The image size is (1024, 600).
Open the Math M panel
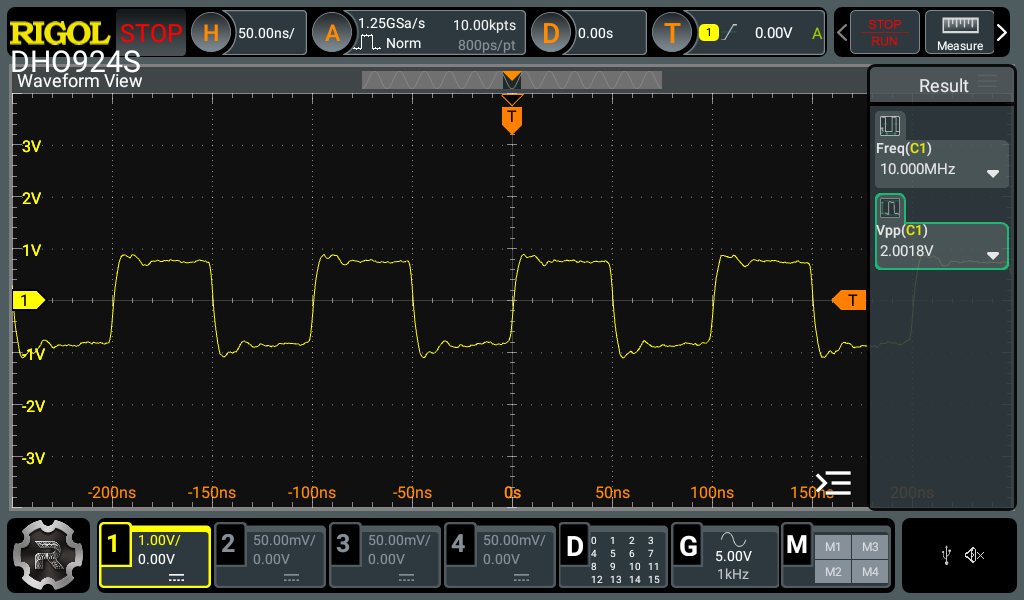pyautogui.click(x=797, y=545)
